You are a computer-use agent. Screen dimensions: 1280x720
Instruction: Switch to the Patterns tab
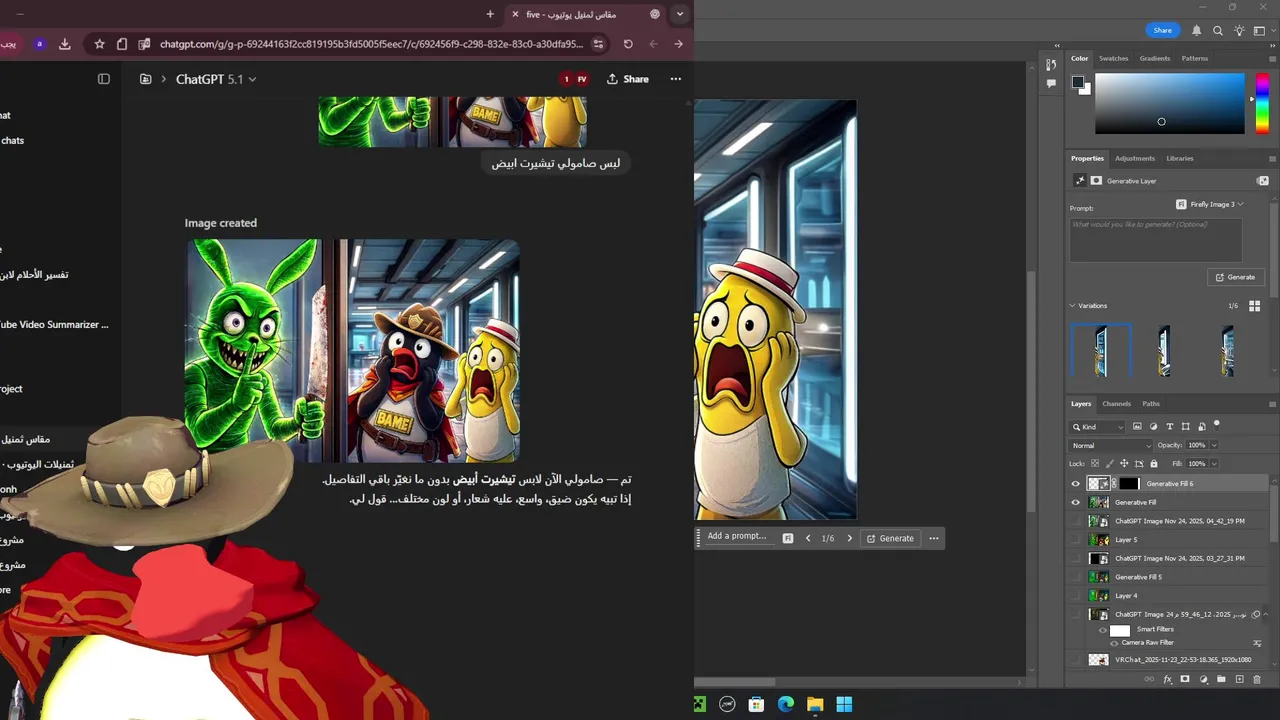1194,59
